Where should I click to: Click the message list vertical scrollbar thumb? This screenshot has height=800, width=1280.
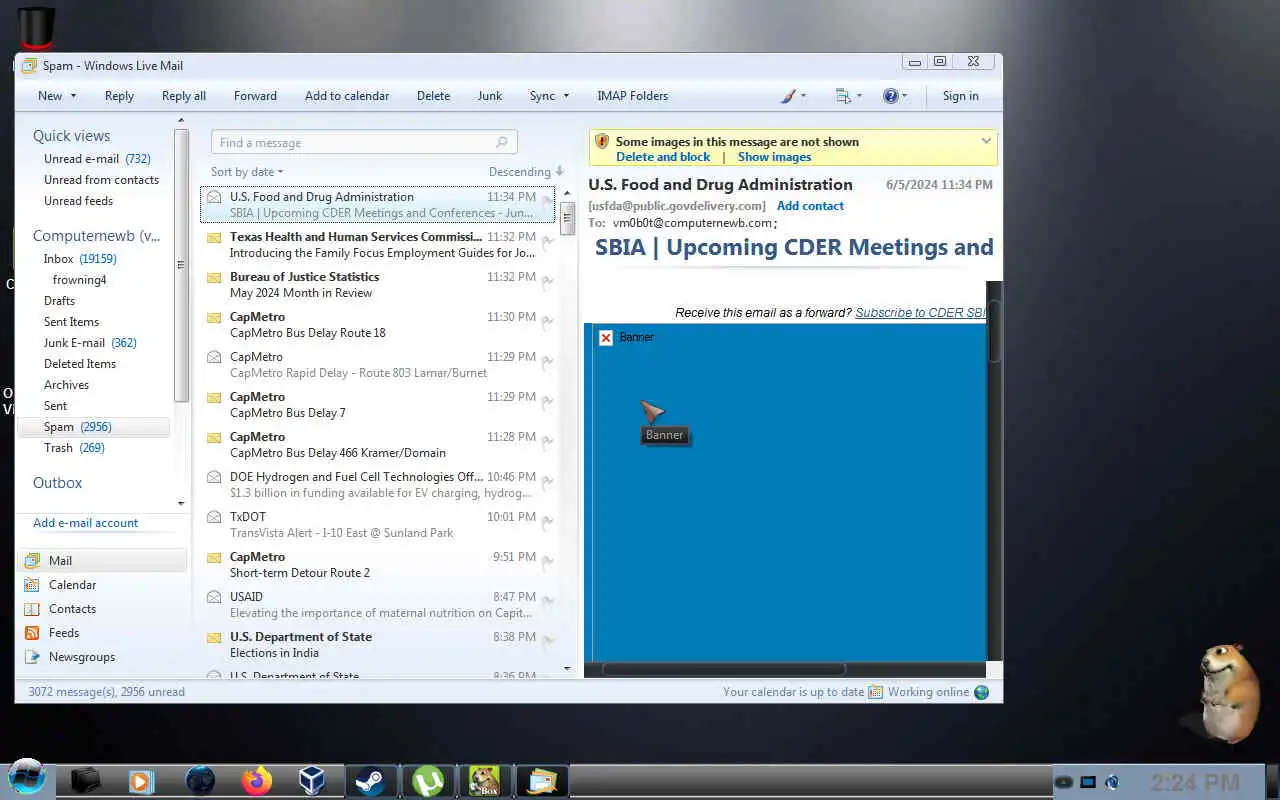coord(567,218)
